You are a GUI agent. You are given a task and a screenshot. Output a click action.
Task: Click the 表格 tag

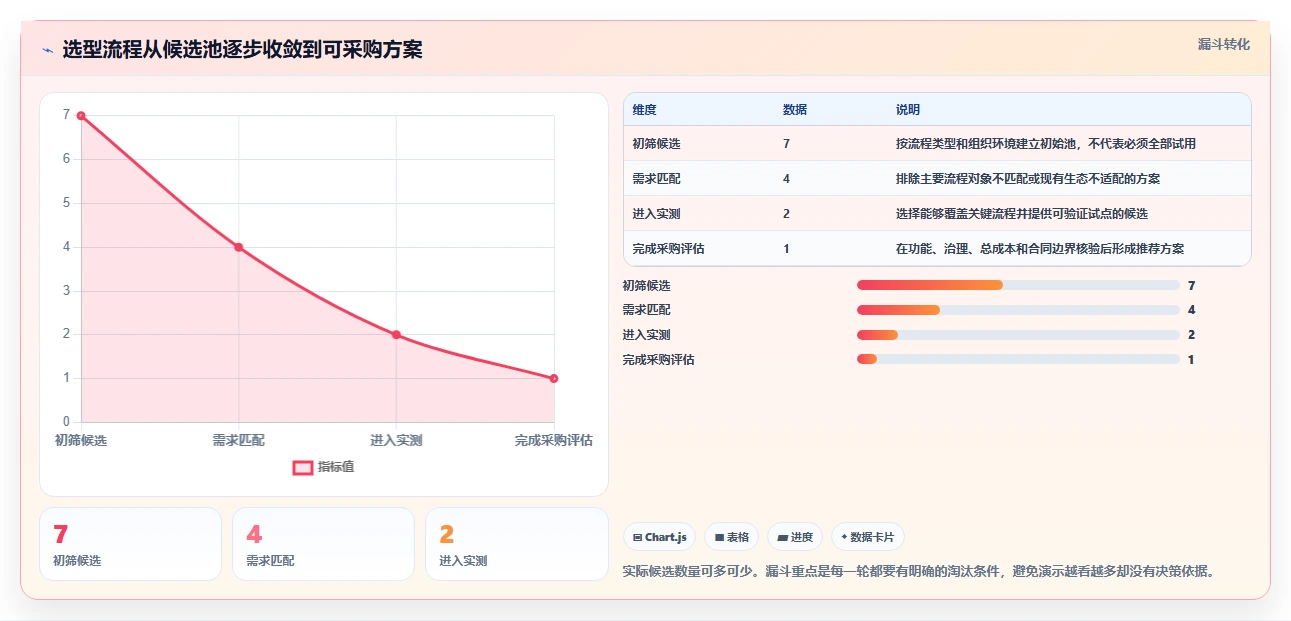[x=731, y=537]
